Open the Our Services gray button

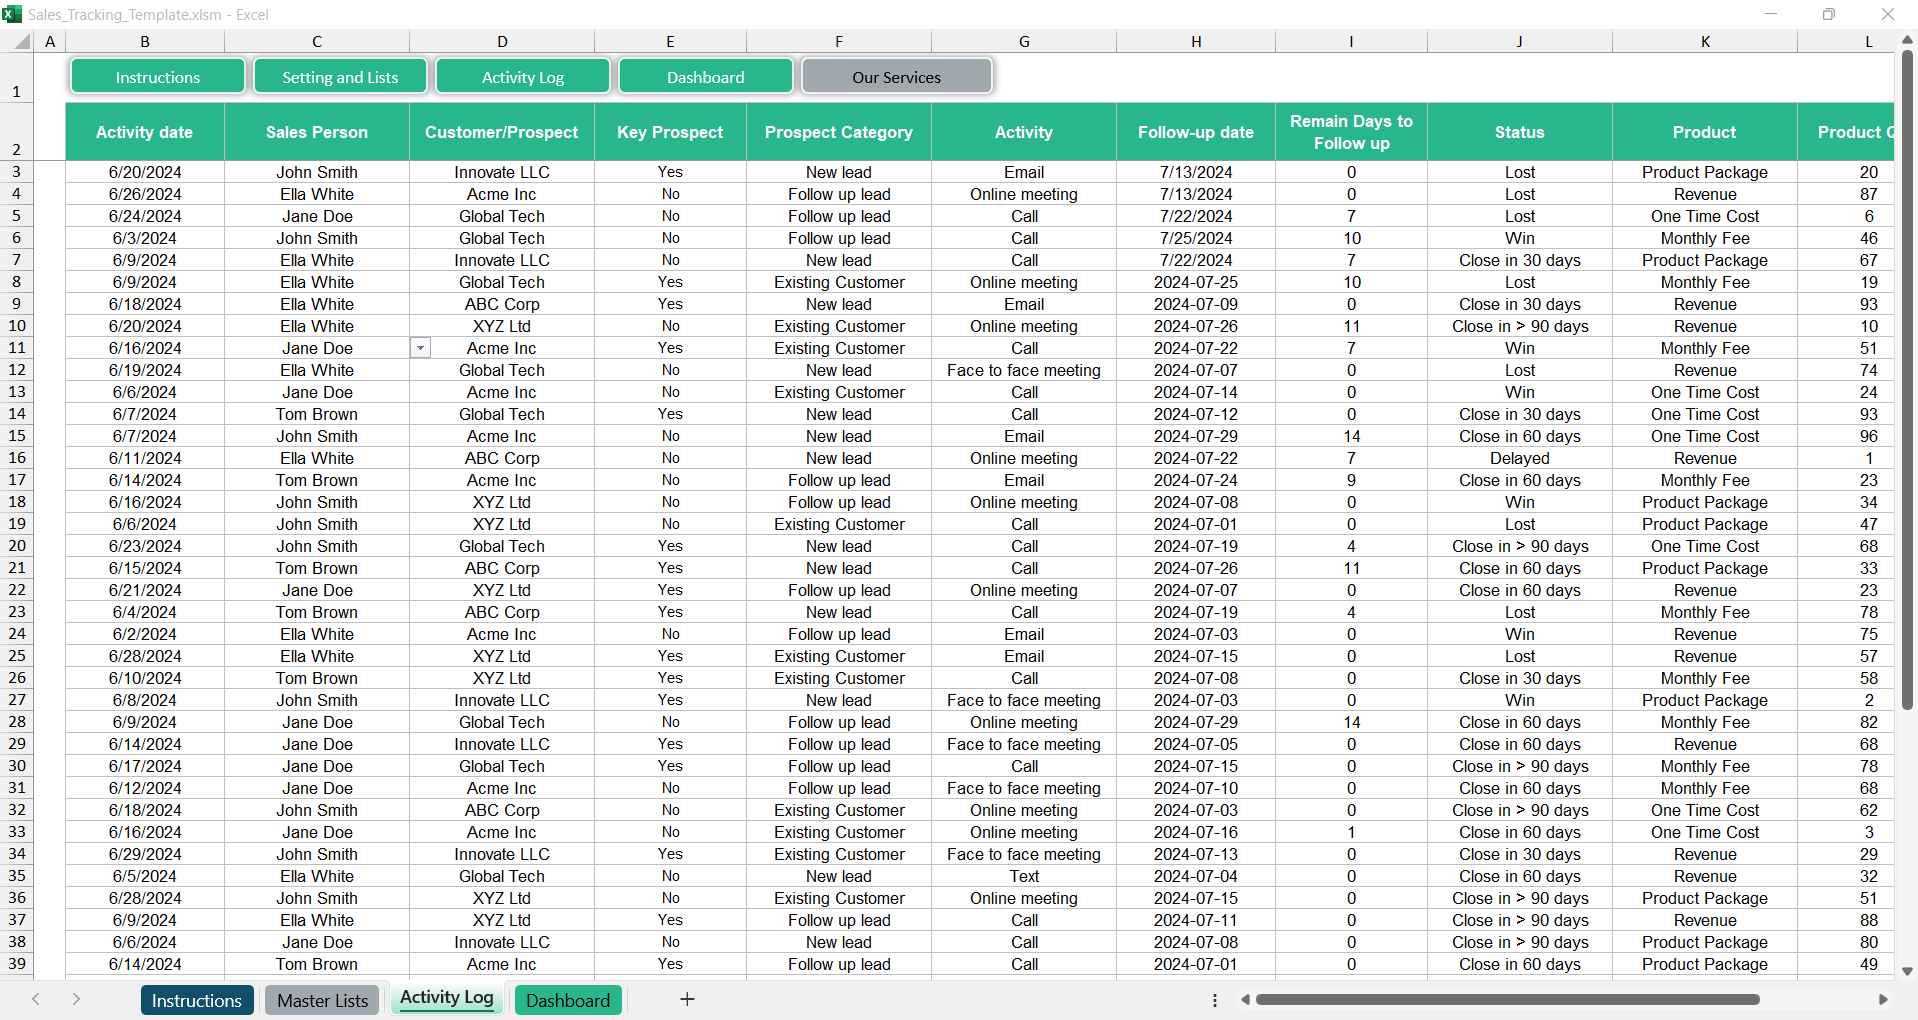pyautogui.click(x=896, y=77)
